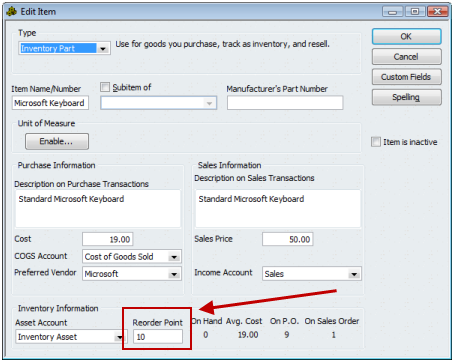
Task: Select the Cost field showing 19.00
Action: coord(108,239)
